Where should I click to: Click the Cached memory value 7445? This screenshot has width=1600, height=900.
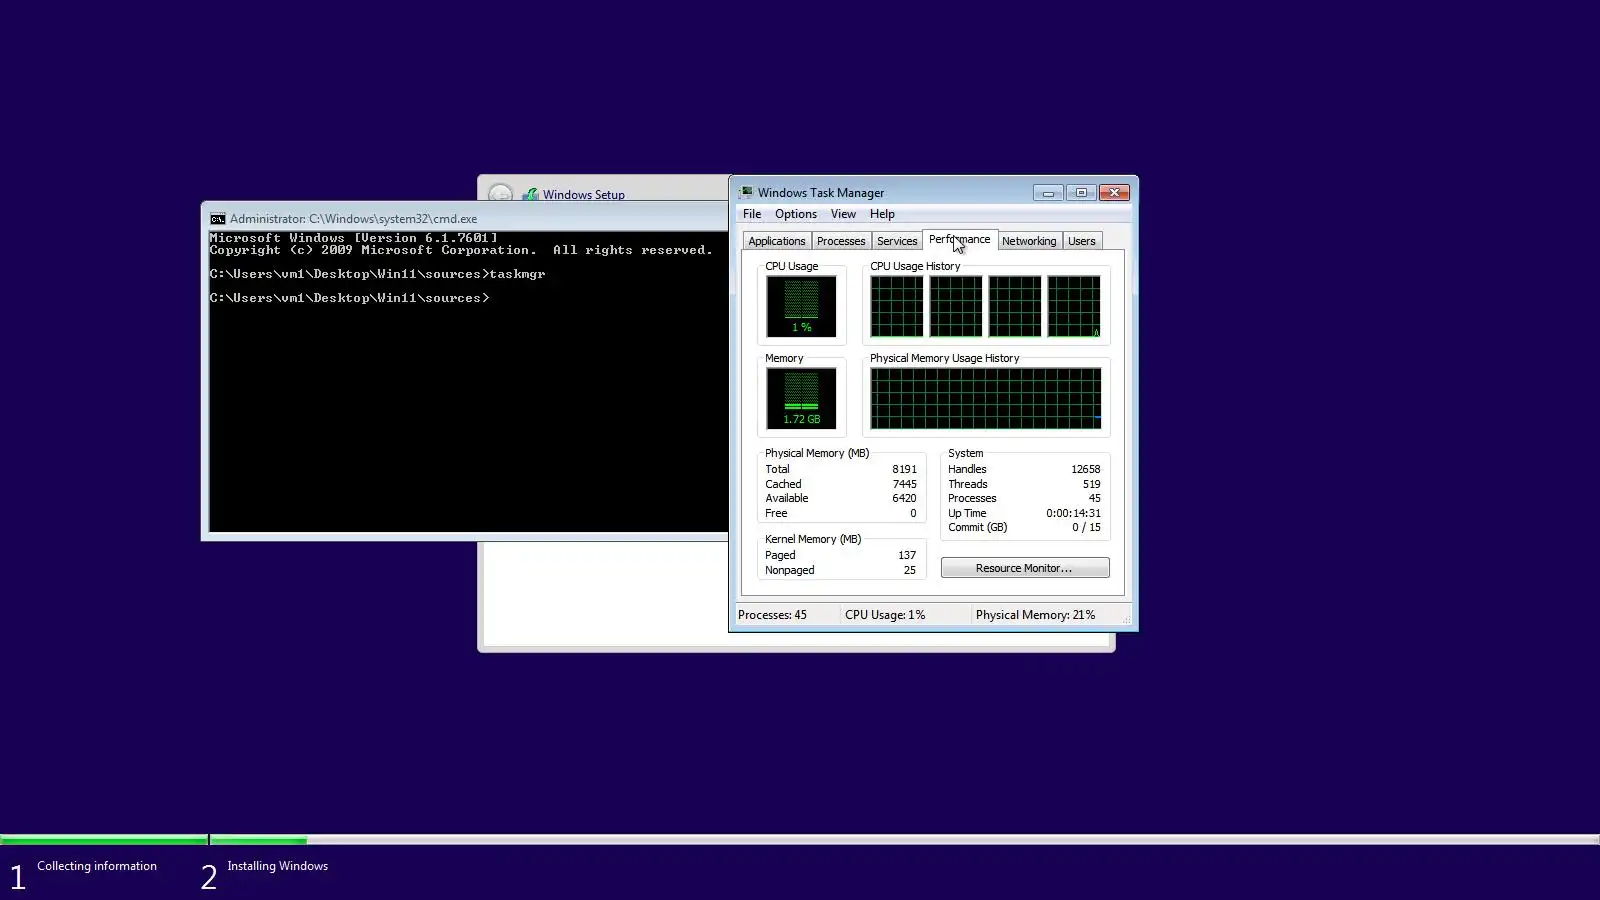904,484
